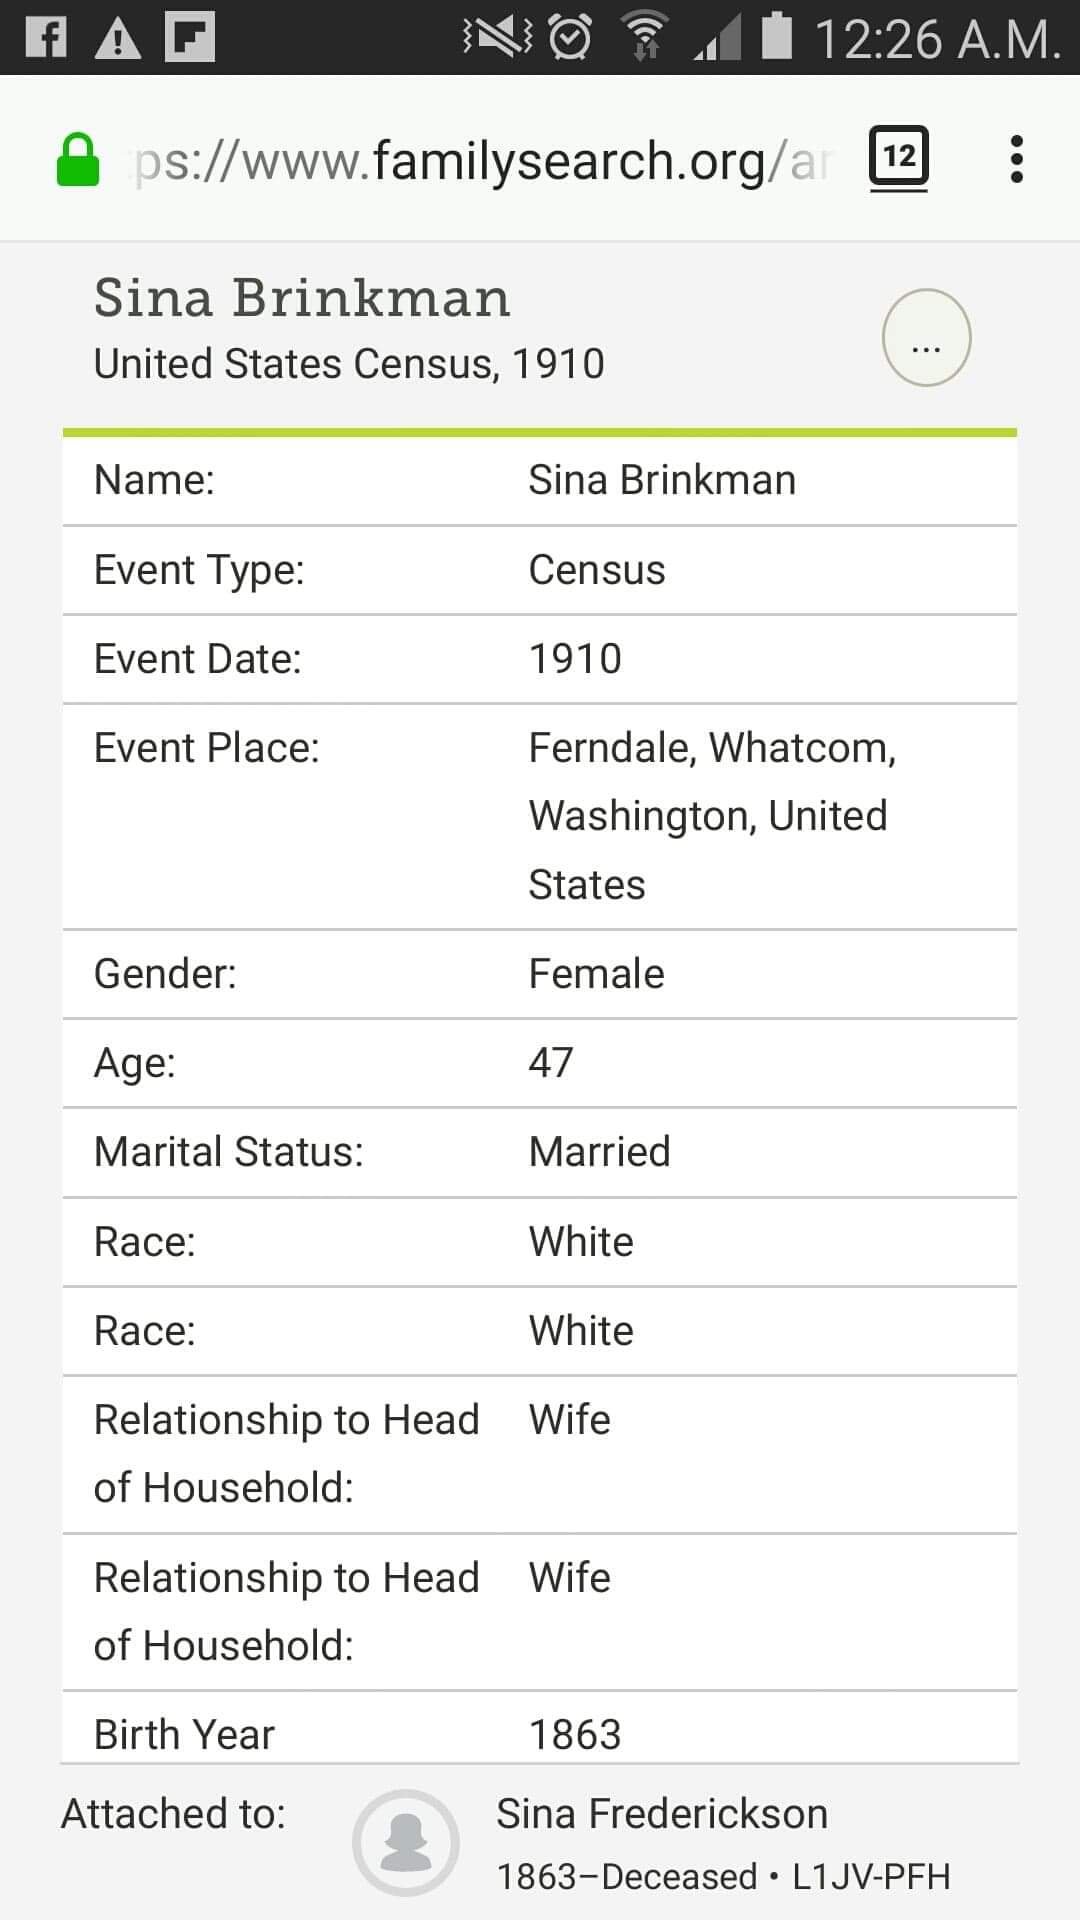Tap the person ID L1JV-PFH
1080x1920 pixels.
click(x=871, y=1877)
